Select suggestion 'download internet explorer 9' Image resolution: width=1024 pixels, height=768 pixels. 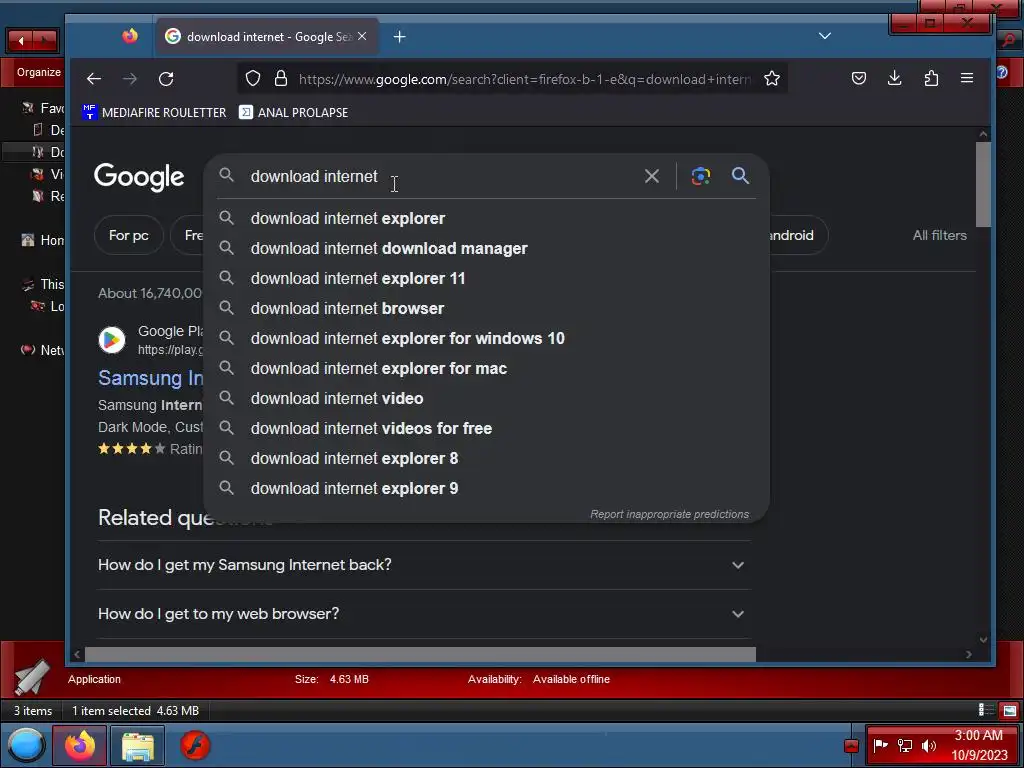[x=487, y=488]
